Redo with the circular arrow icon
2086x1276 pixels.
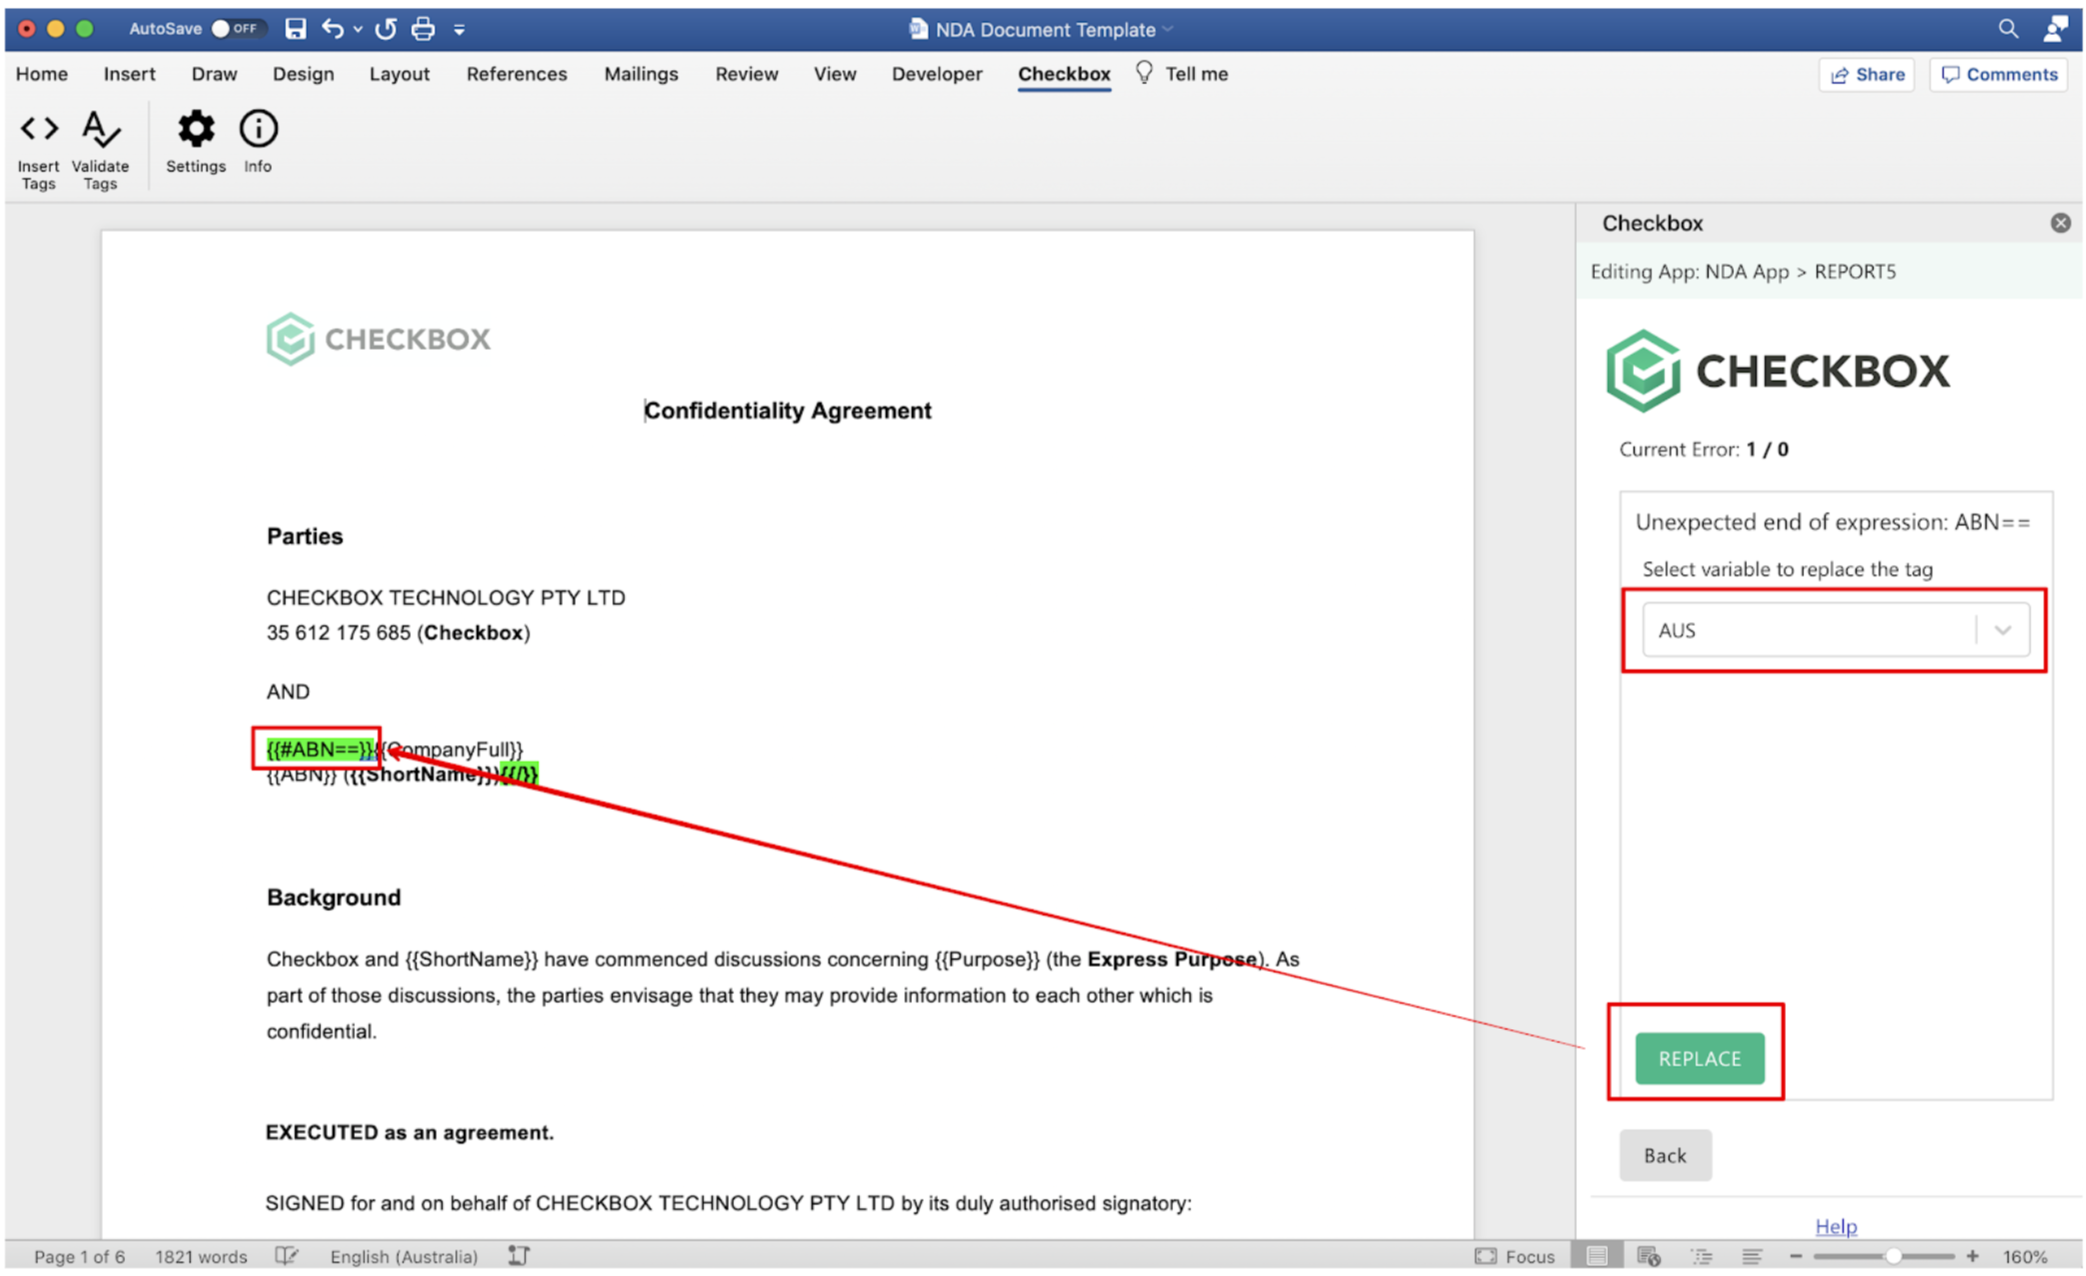(x=386, y=29)
